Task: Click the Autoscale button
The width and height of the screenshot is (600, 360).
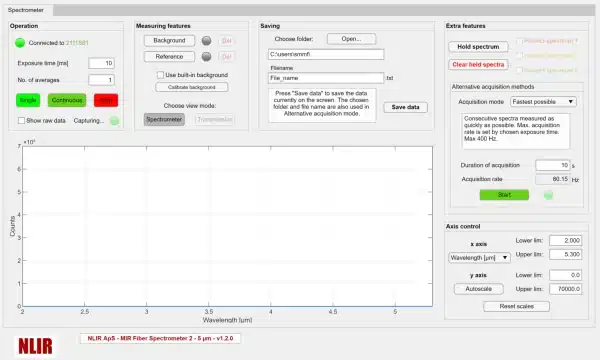Action: [478, 289]
